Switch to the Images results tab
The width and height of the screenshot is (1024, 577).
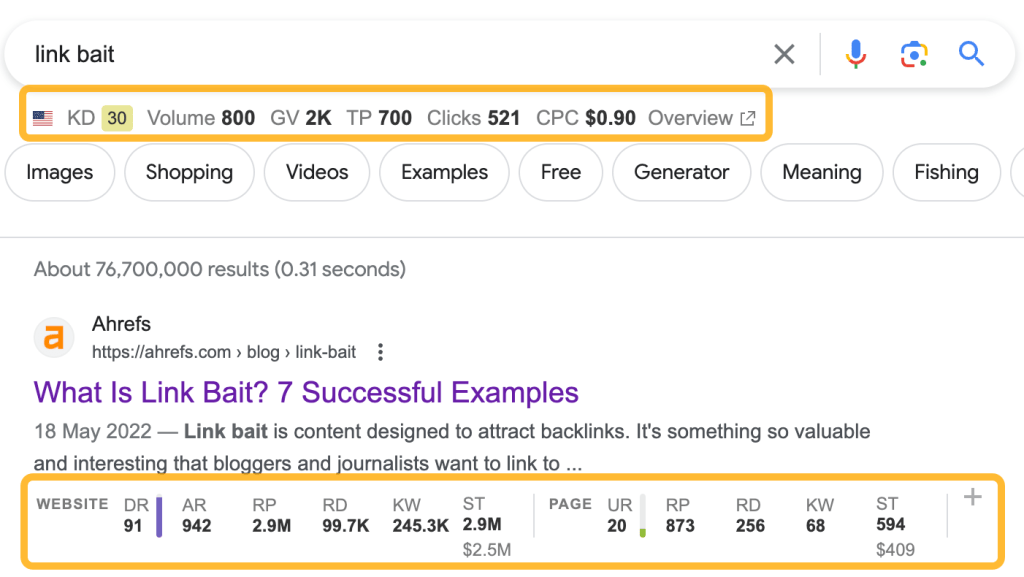click(59, 172)
